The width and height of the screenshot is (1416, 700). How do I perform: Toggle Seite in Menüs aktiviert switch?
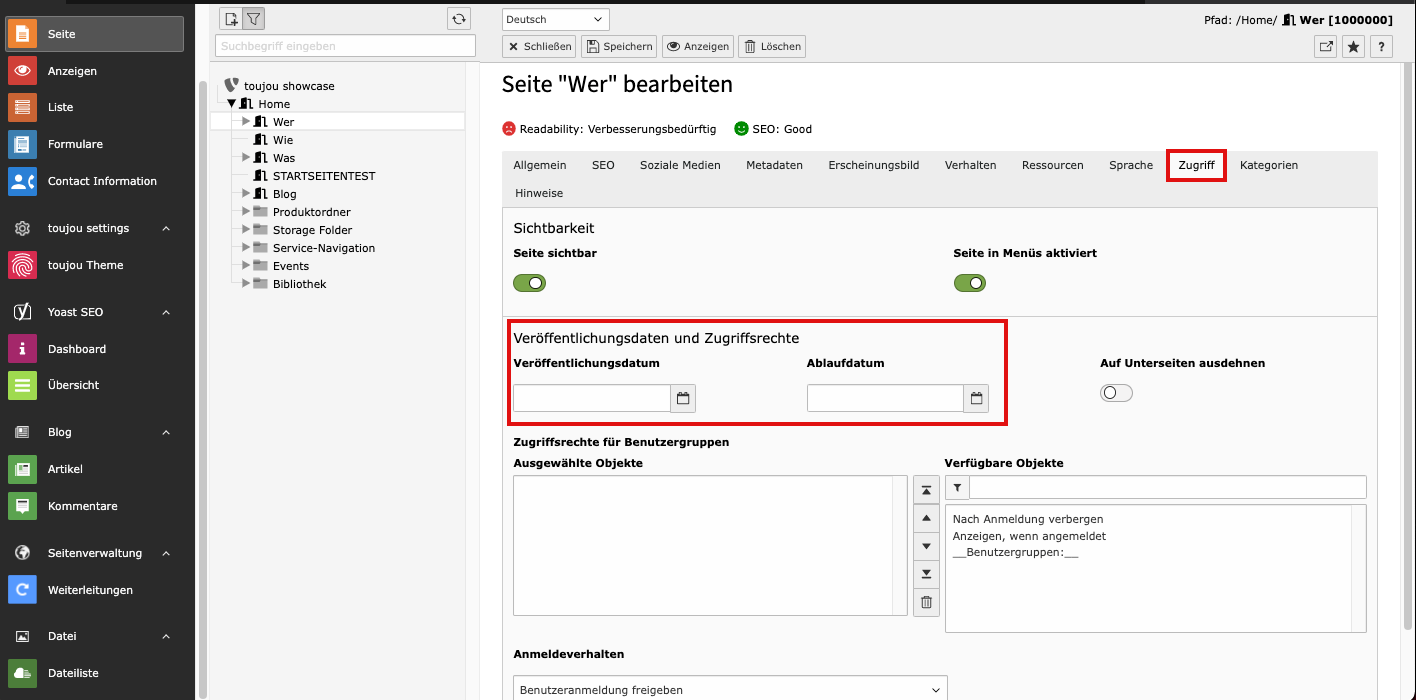tap(969, 283)
